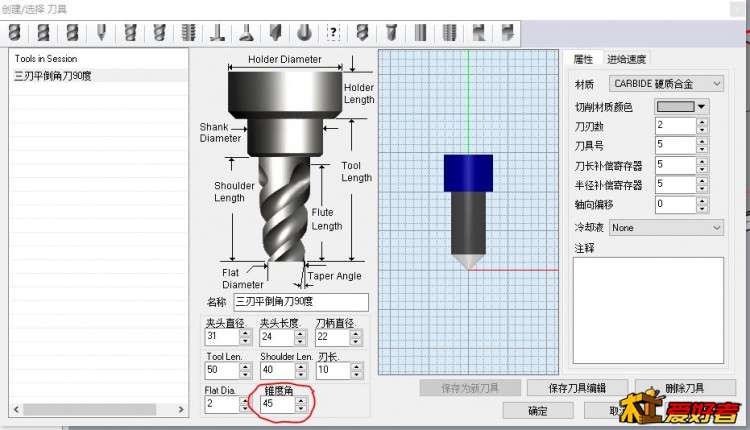Increase 刀长补偿寄存器 with its up spinner arrow
Screen dimensions: 750x430
point(702,162)
